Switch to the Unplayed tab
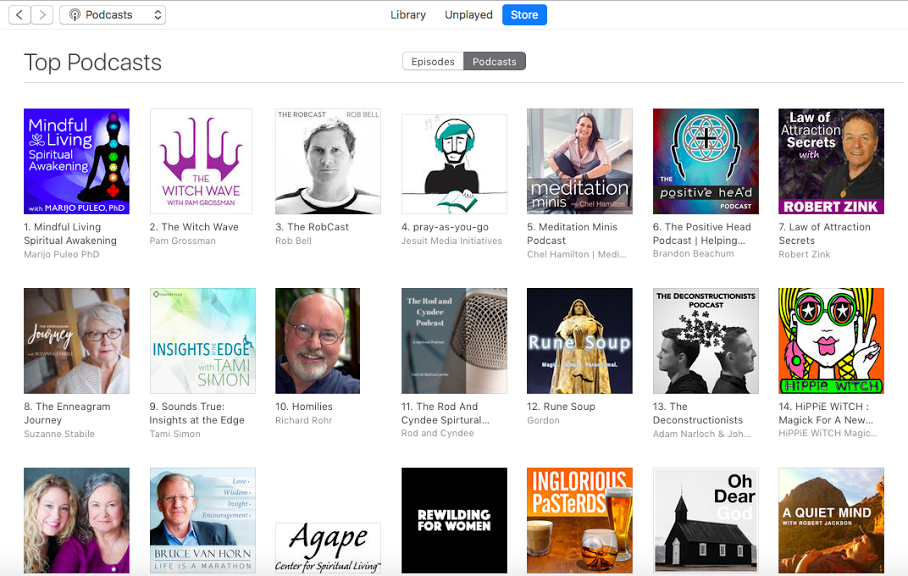The image size is (908, 576). click(468, 14)
